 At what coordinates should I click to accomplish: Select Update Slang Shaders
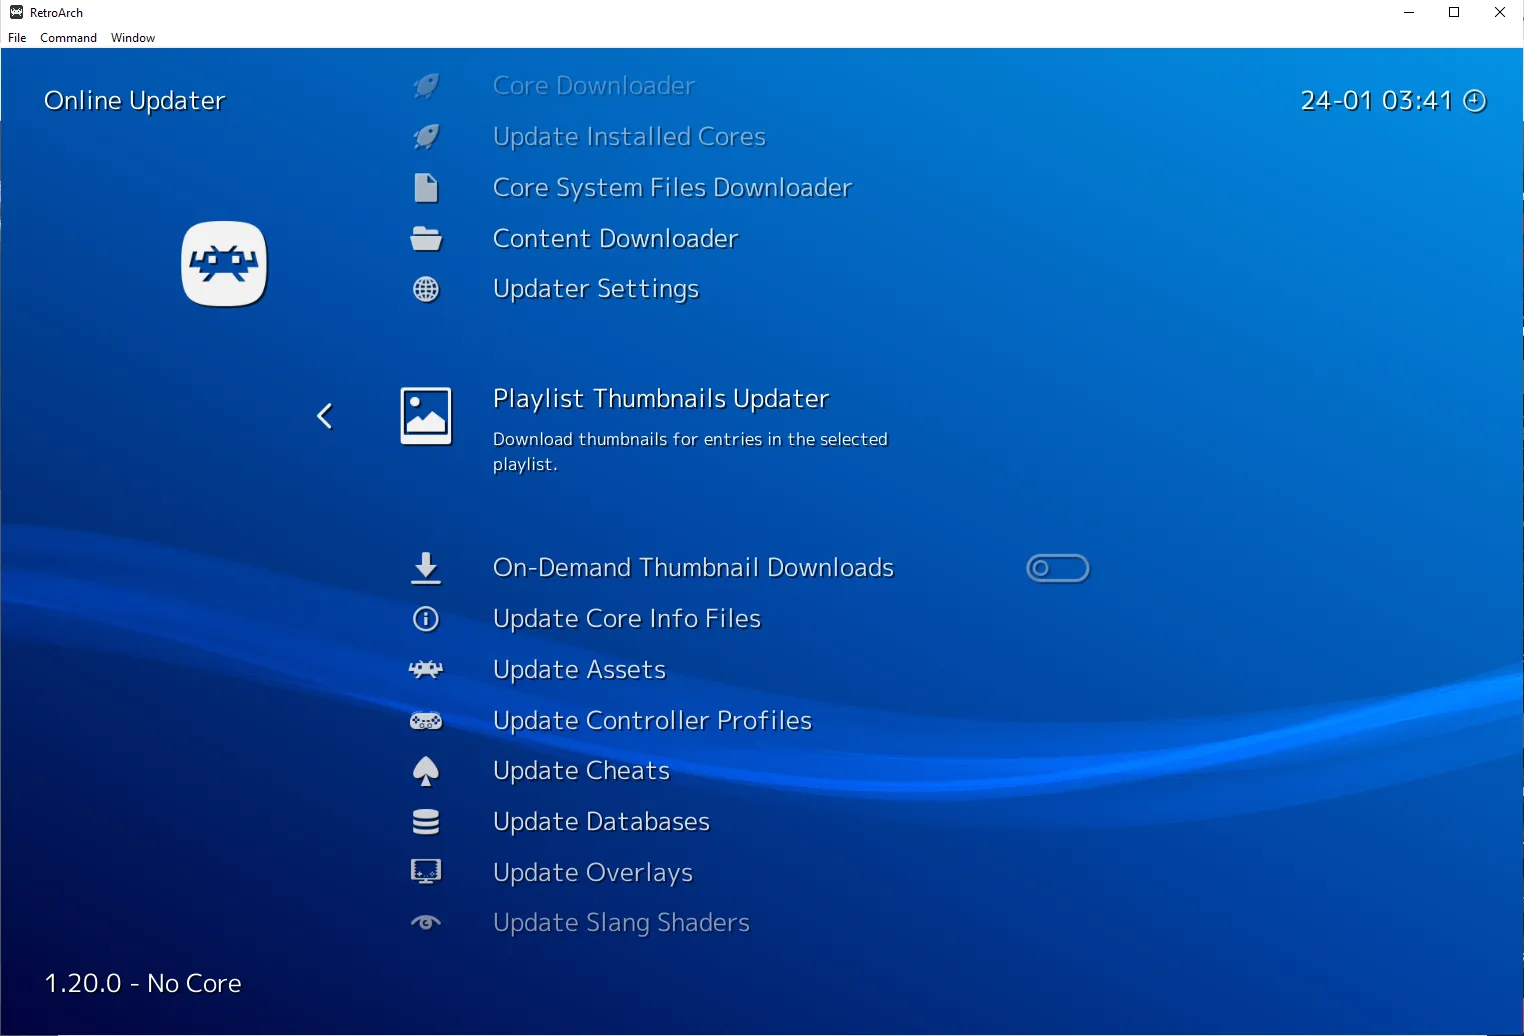621,923
